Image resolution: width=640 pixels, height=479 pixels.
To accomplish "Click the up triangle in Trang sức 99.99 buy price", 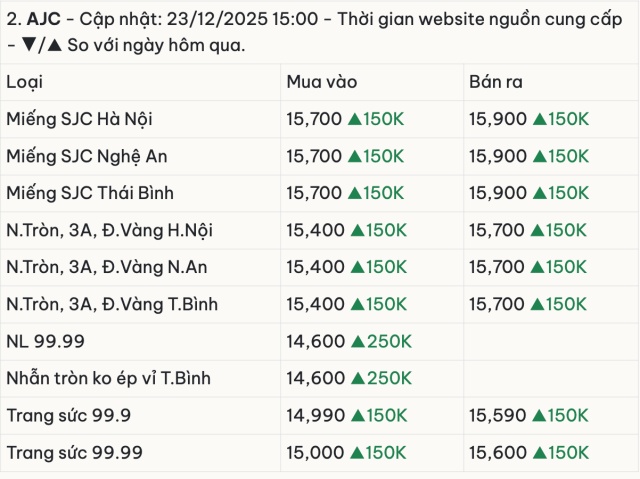I will [355, 453].
